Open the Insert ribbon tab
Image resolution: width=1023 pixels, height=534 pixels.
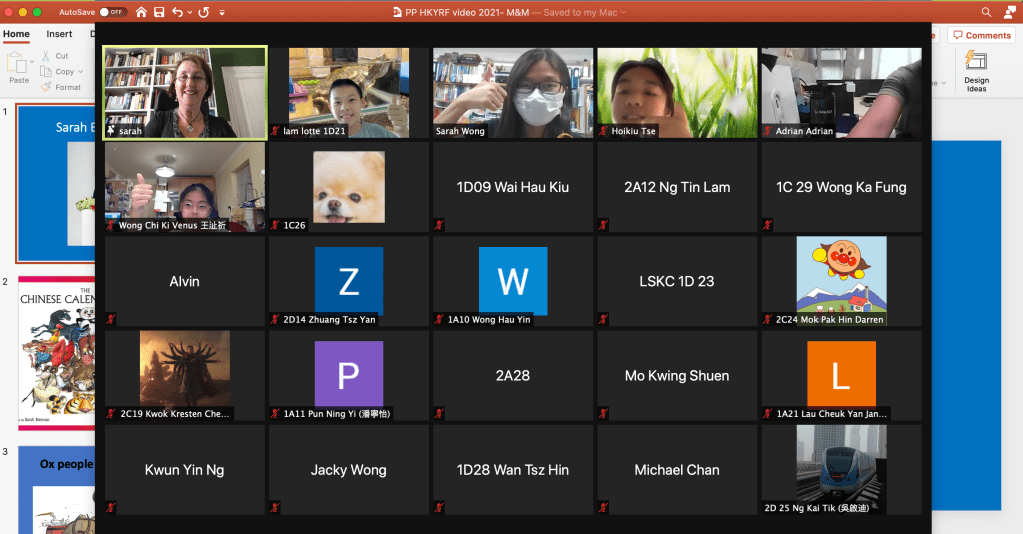pos(59,34)
